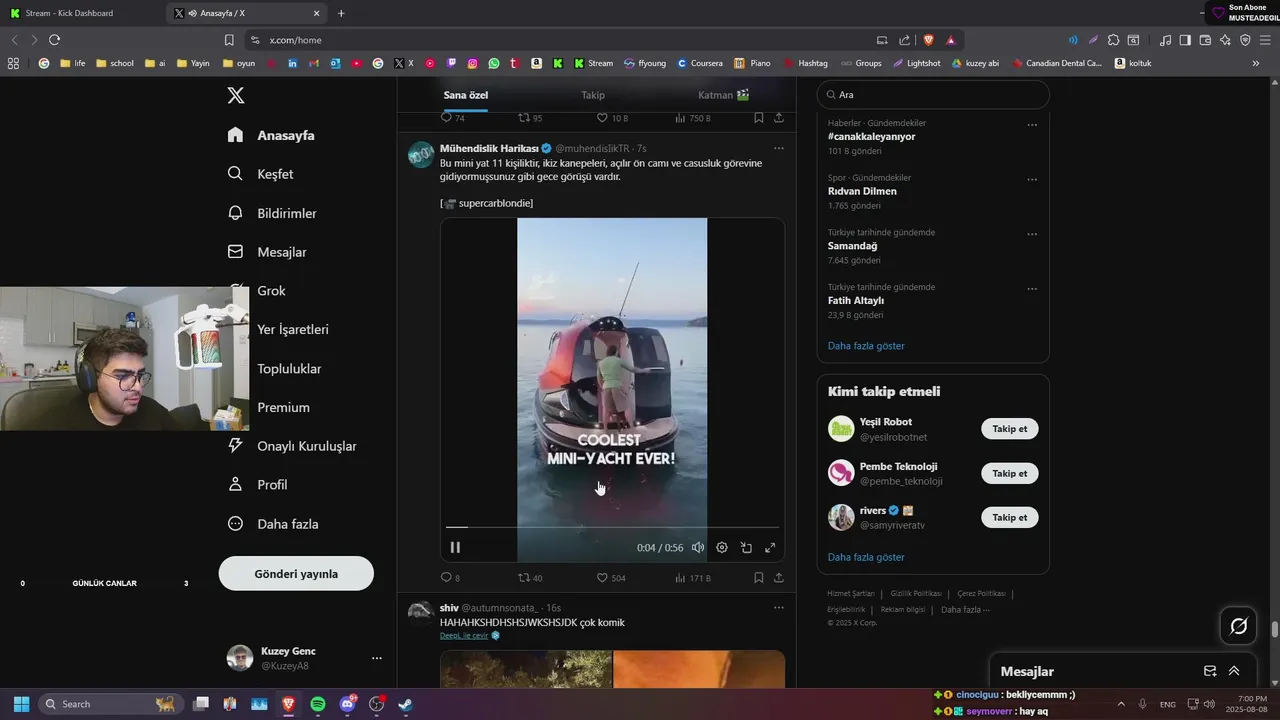
Task: Open Rıdvan Dilmen trend options dots
Action: tap(1032, 180)
